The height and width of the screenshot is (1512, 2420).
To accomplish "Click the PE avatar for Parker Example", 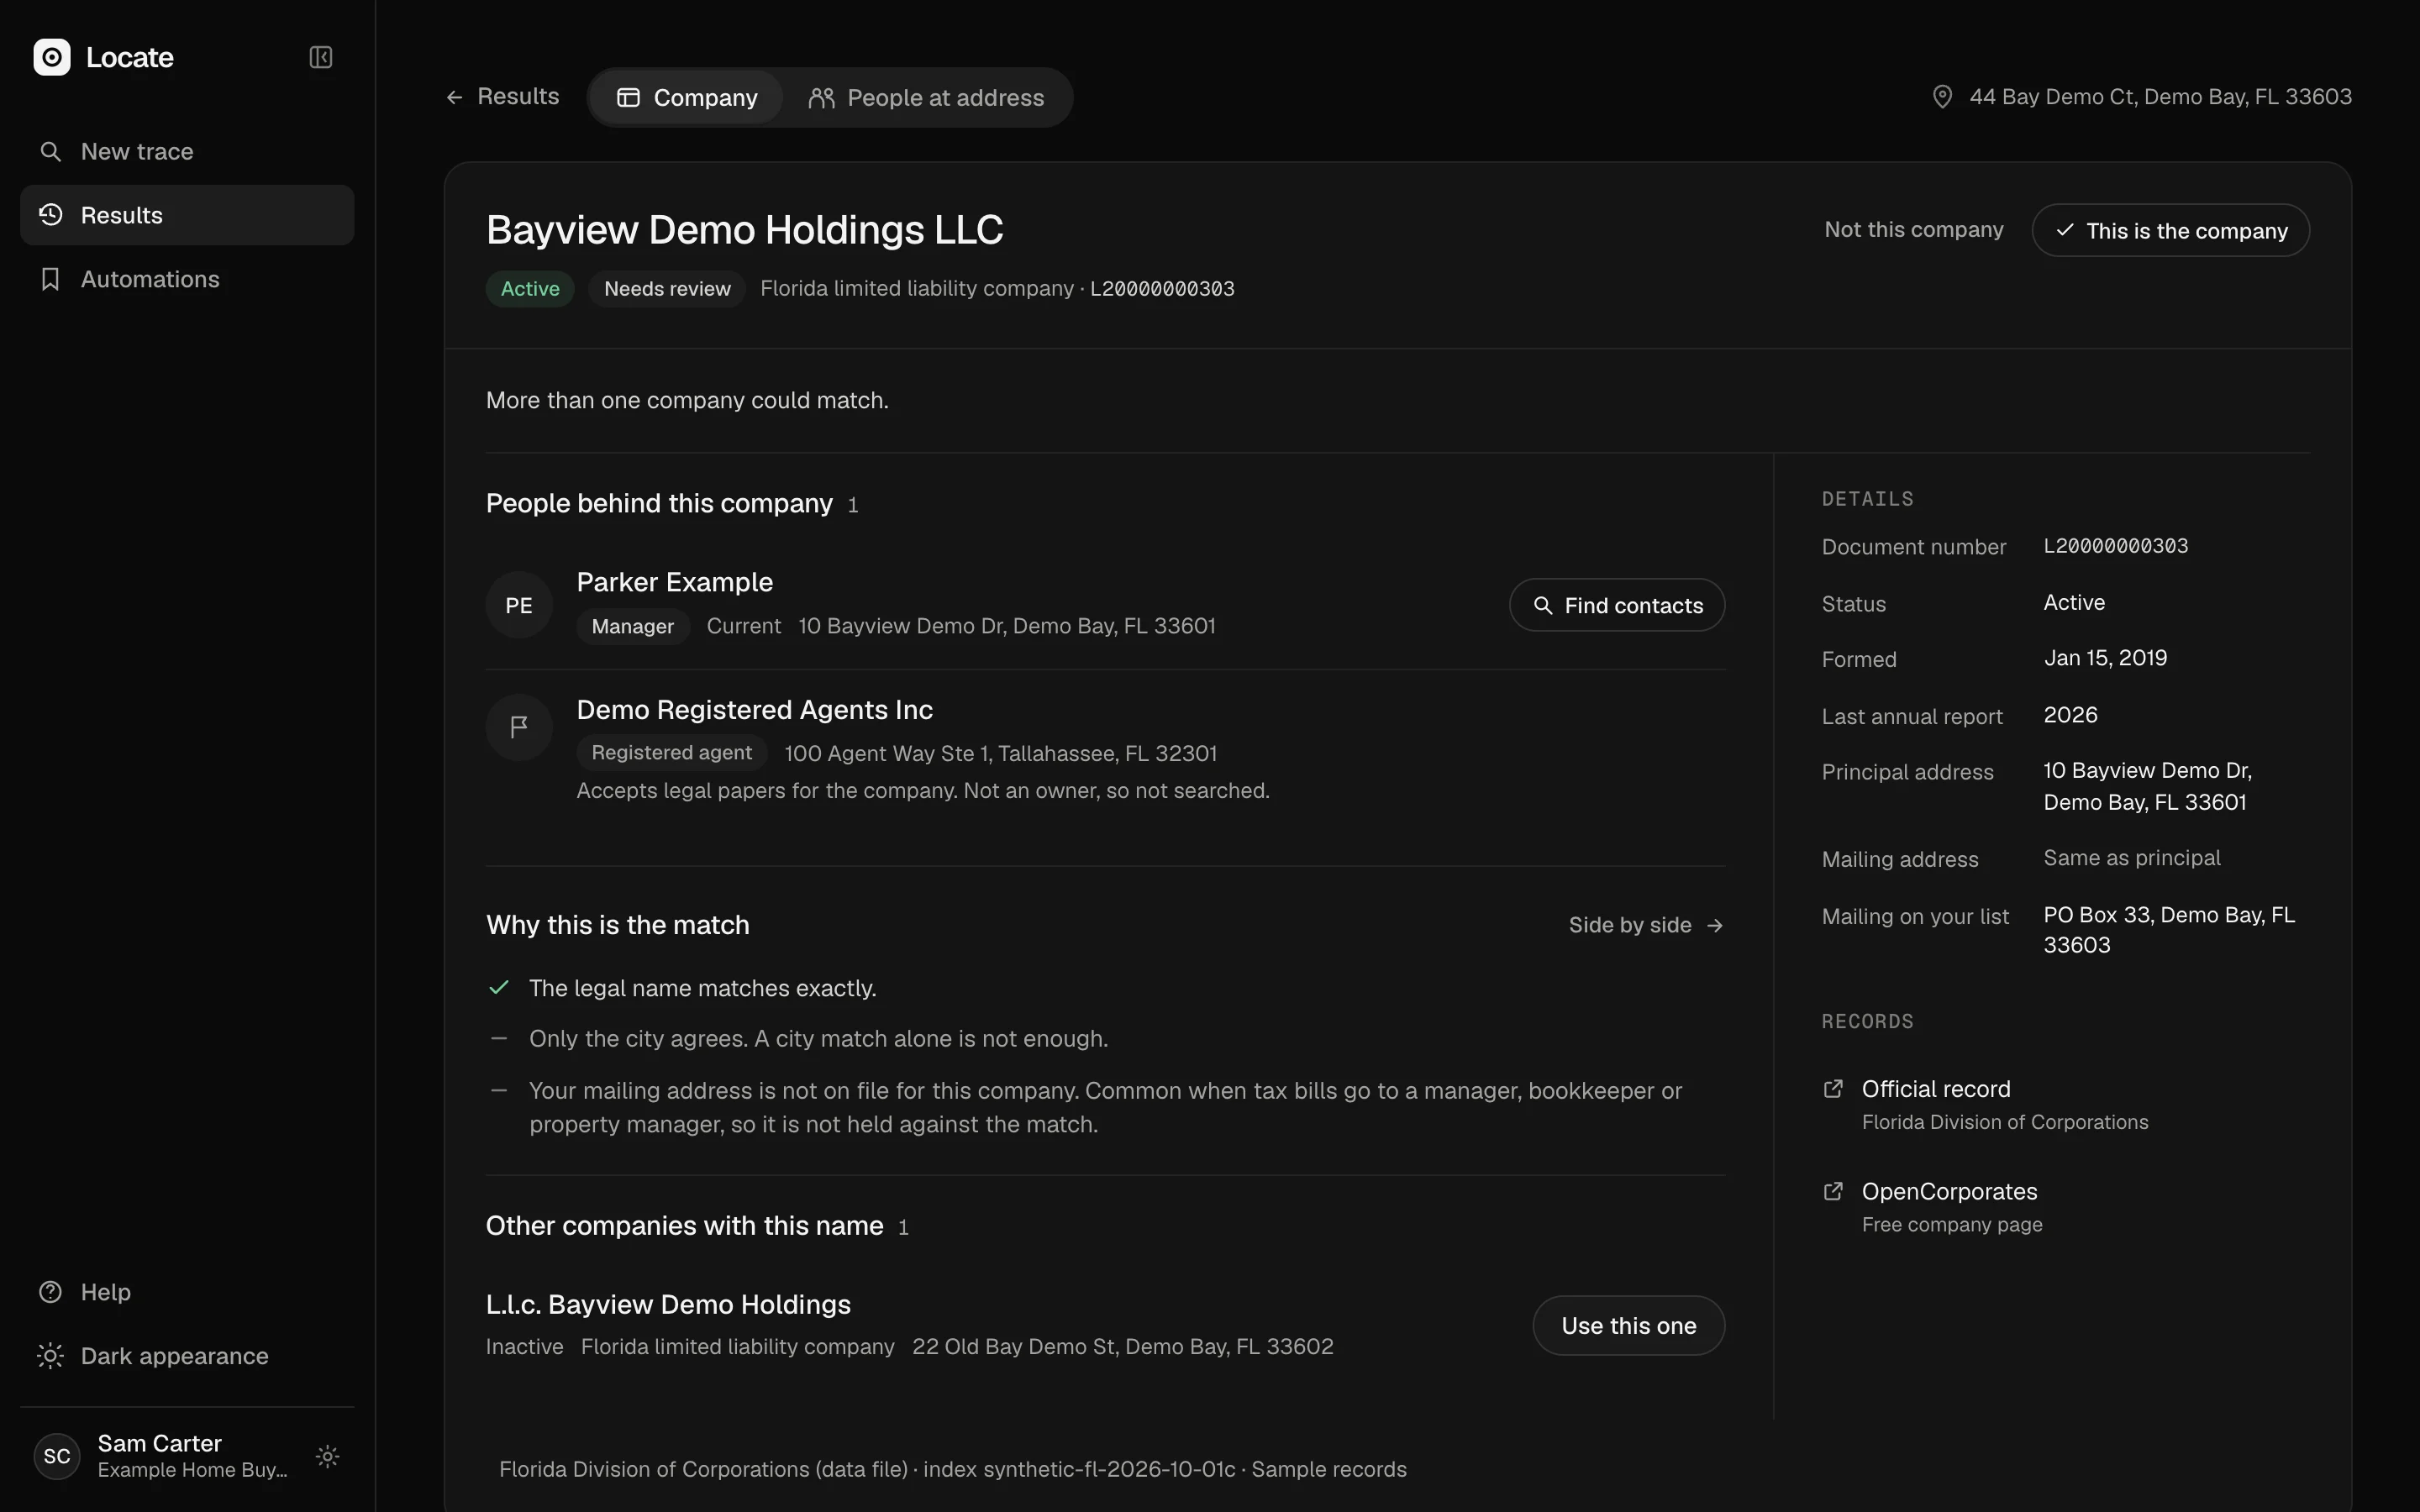I will [519, 605].
